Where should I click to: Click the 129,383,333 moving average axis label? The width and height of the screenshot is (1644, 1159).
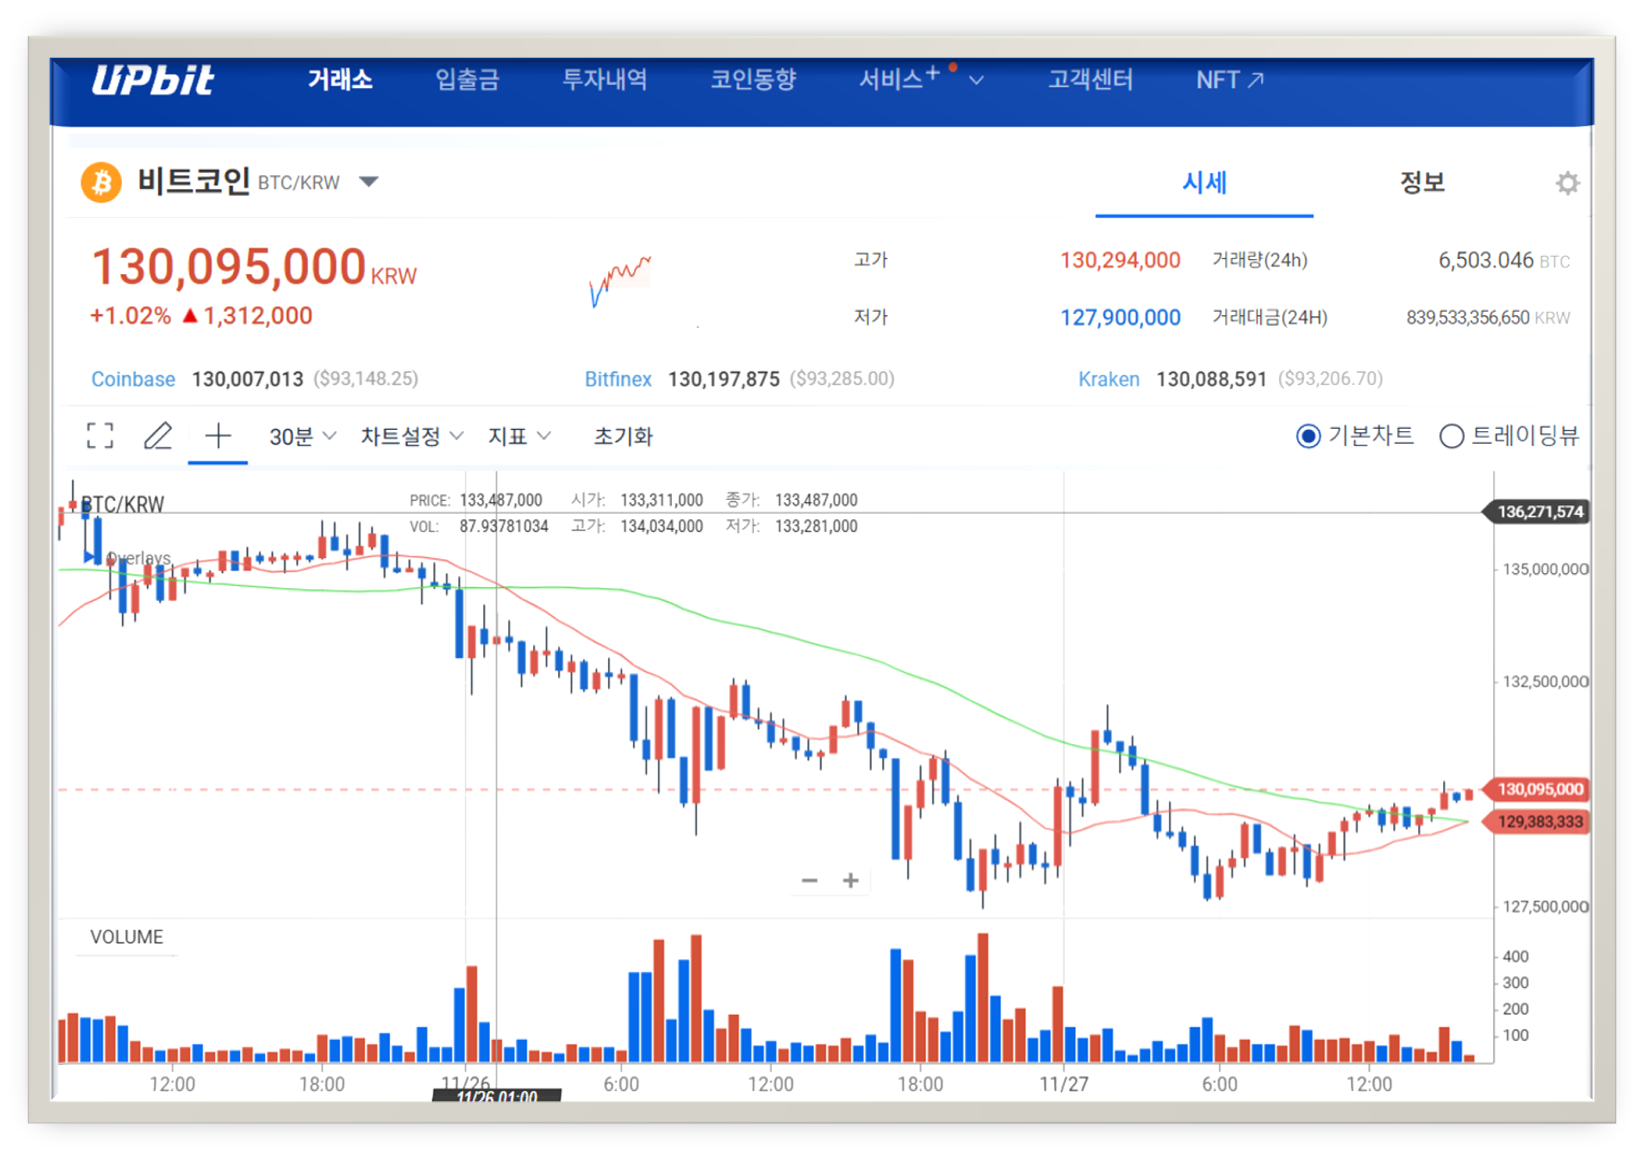pos(1538,822)
